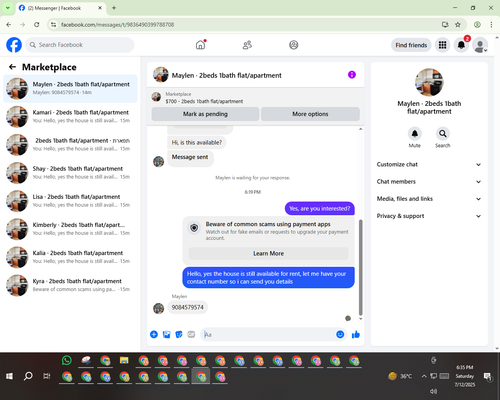Viewport: 500px width, 400px height.
Task: Open Chrome tab search dropdown
Action: pos(7,8)
